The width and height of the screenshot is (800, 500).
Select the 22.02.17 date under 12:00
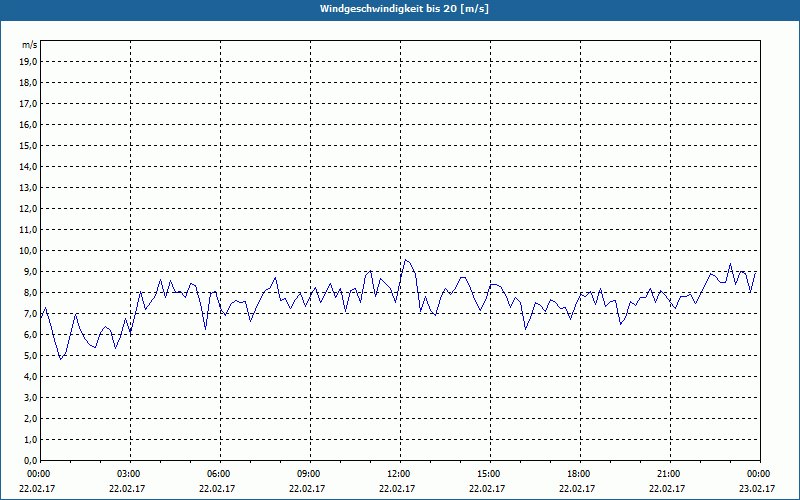coord(397,488)
